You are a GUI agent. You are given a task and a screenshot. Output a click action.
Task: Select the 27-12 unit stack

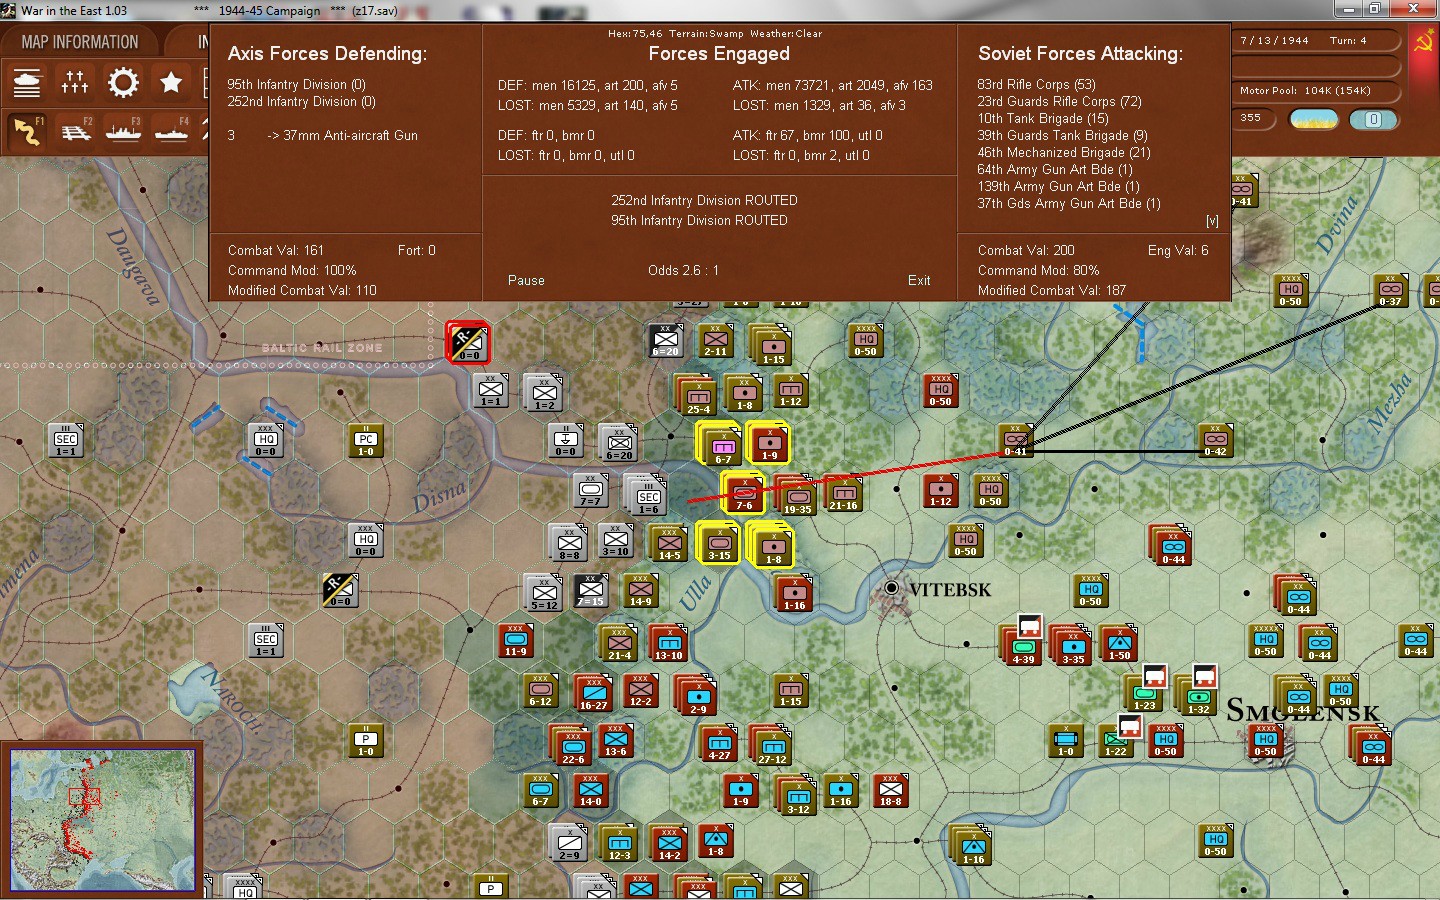coord(771,746)
